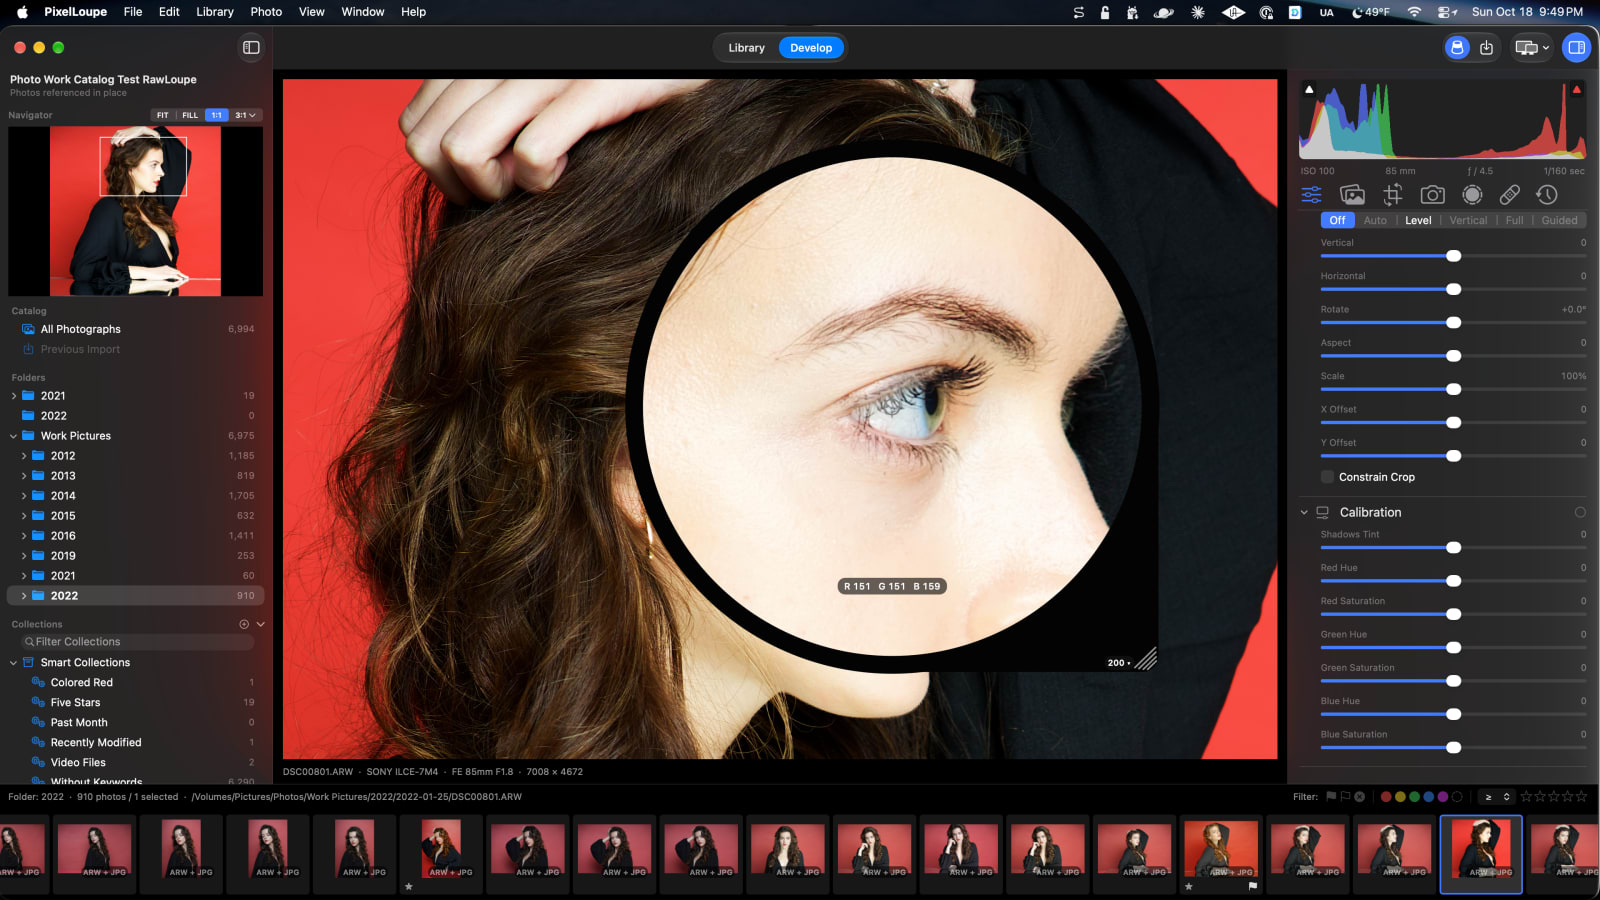Set navigator zoom to FILL
This screenshot has width=1600, height=900.
pos(190,115)
